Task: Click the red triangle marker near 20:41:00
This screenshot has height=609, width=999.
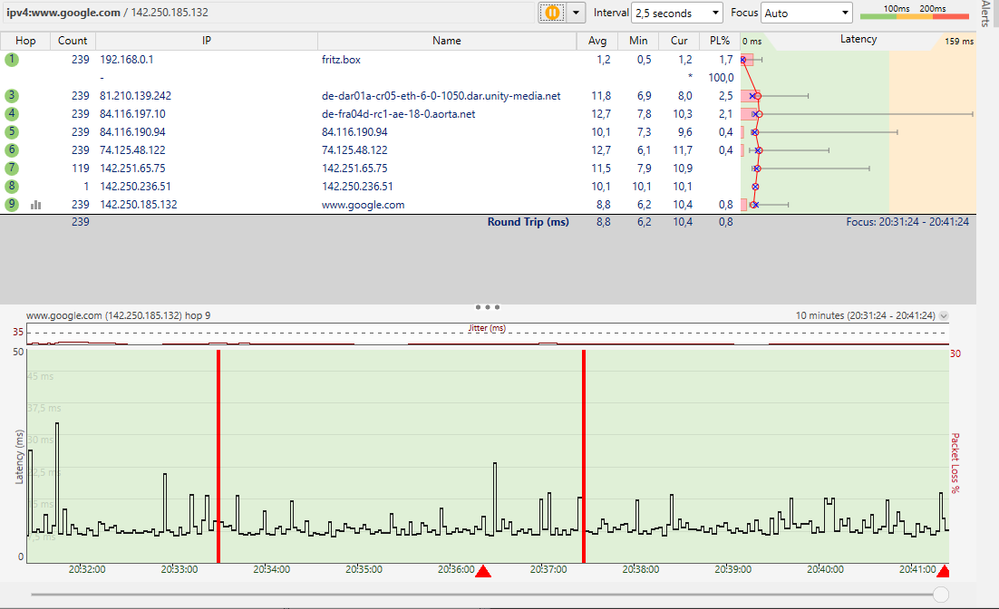Action: tap(943, 571)
